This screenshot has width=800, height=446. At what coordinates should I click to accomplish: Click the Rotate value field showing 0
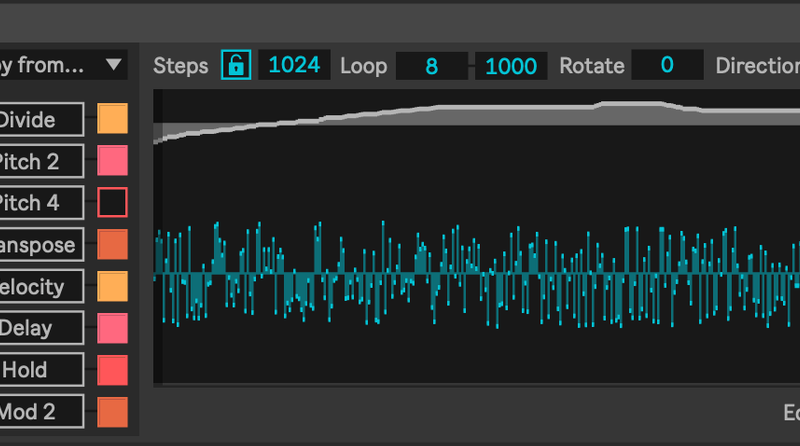(x=666, y=66)
